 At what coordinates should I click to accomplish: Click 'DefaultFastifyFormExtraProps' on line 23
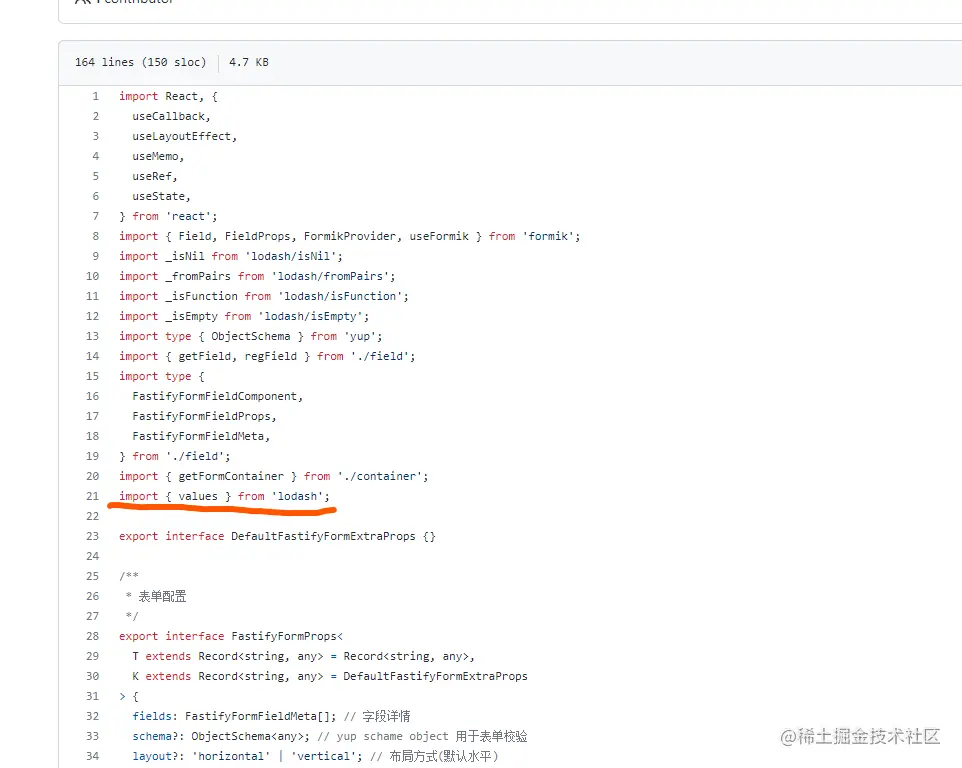(x=323, y=536)
